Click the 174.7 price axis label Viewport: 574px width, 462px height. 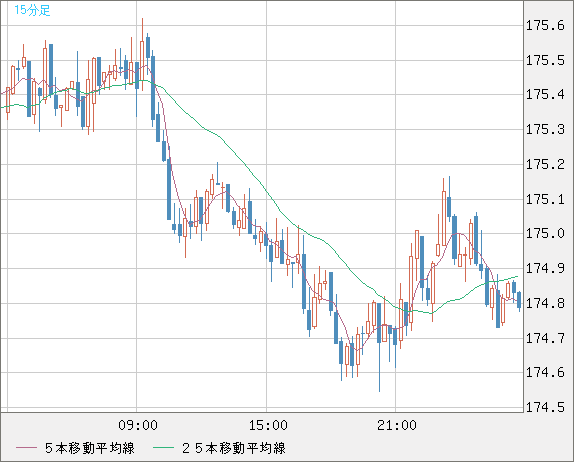tap(545, 339)
